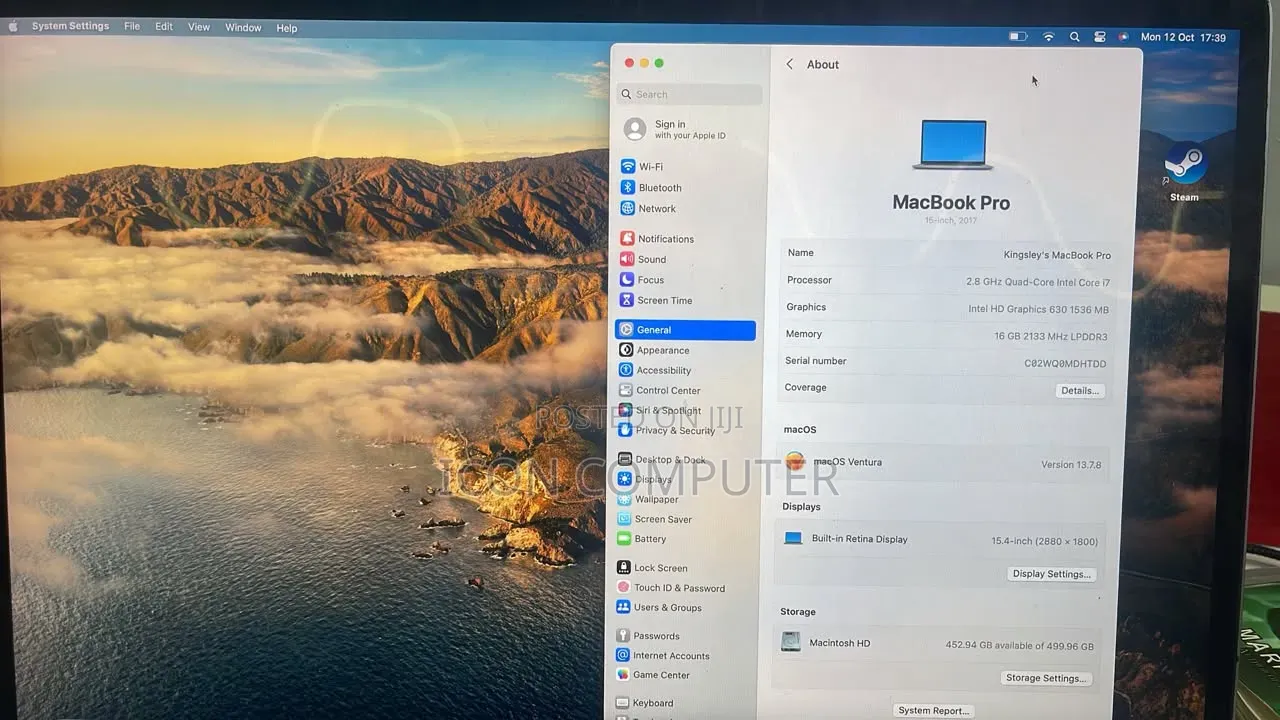The image size is (1280, 720).
Task: Open Battery icon in sidebar
Action: click(625, 538)
